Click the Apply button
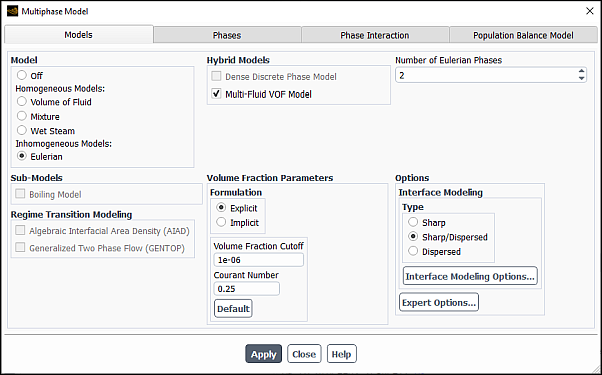 [263, 354]
